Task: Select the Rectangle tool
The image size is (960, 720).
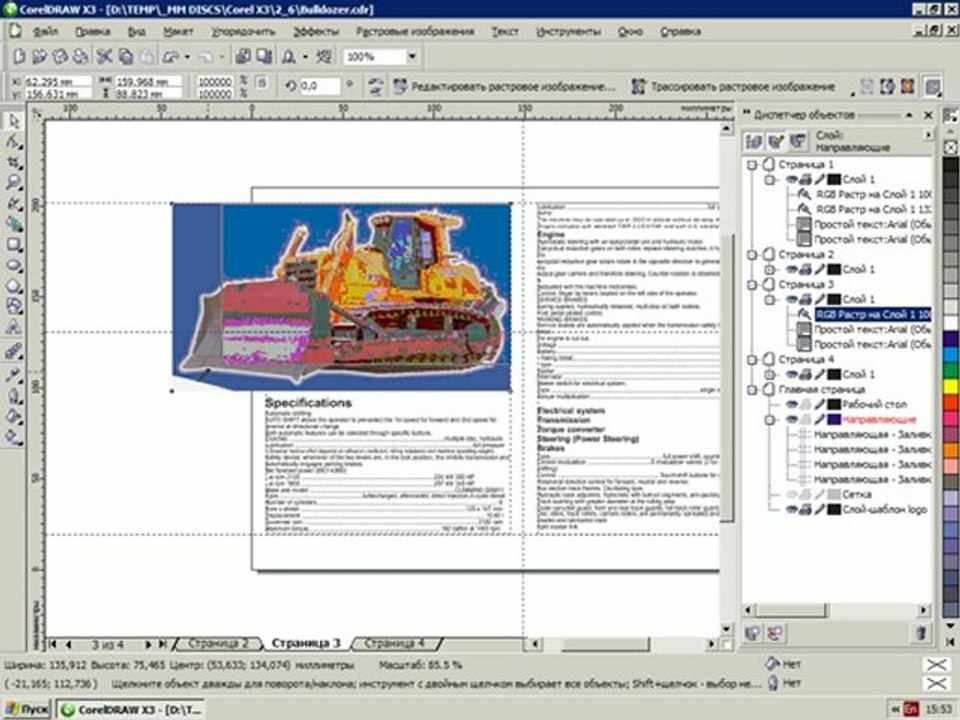Action: [13, 245]
